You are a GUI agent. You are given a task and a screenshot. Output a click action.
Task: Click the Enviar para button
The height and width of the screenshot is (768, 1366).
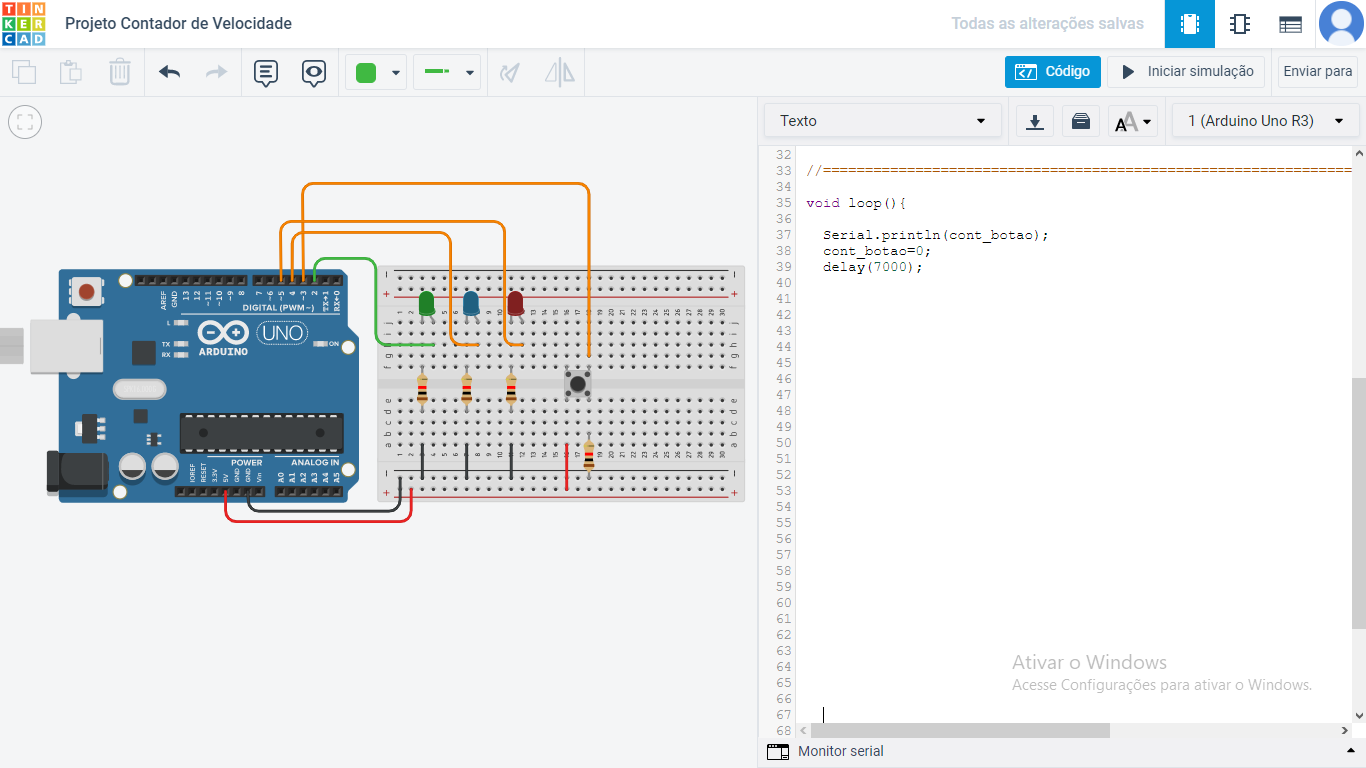1317,72
